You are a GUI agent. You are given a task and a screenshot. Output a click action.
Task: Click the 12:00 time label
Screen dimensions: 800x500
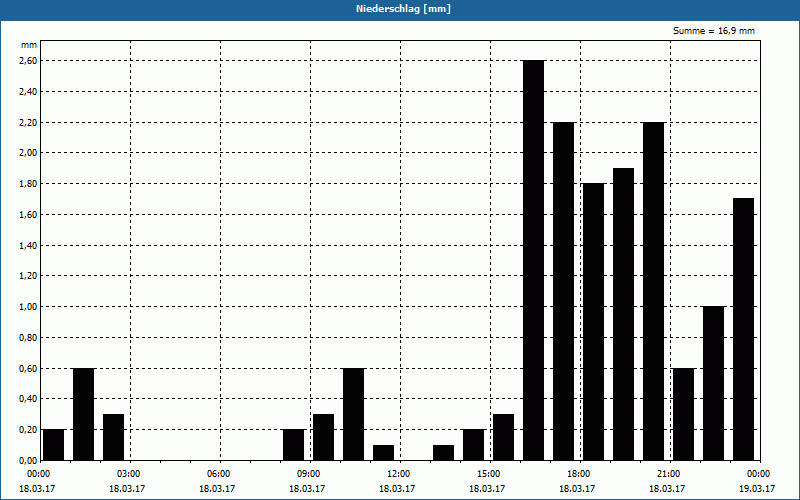click(400, 474)
